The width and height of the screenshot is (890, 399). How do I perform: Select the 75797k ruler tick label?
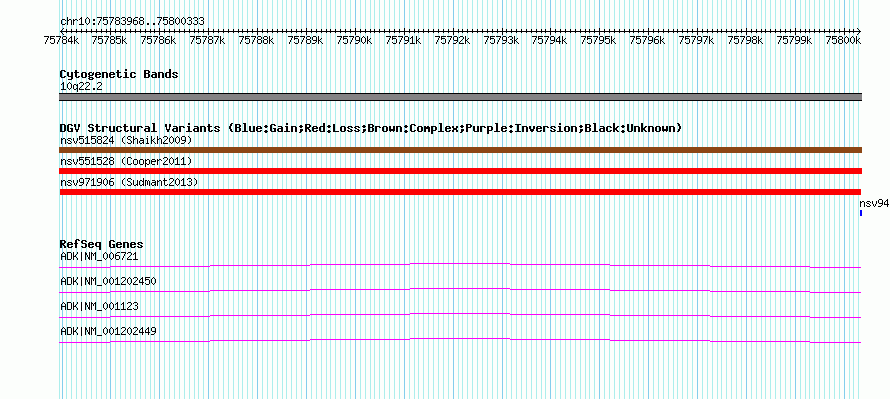[x=696, y=40]
